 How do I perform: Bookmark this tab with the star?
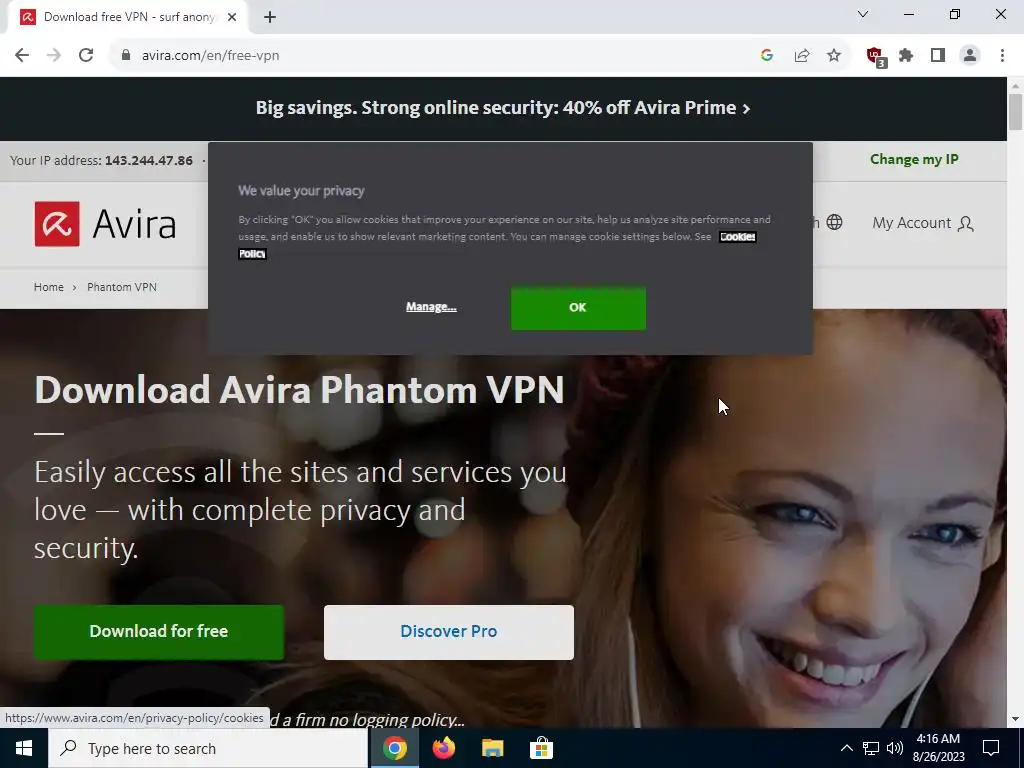tap(834, 56)
